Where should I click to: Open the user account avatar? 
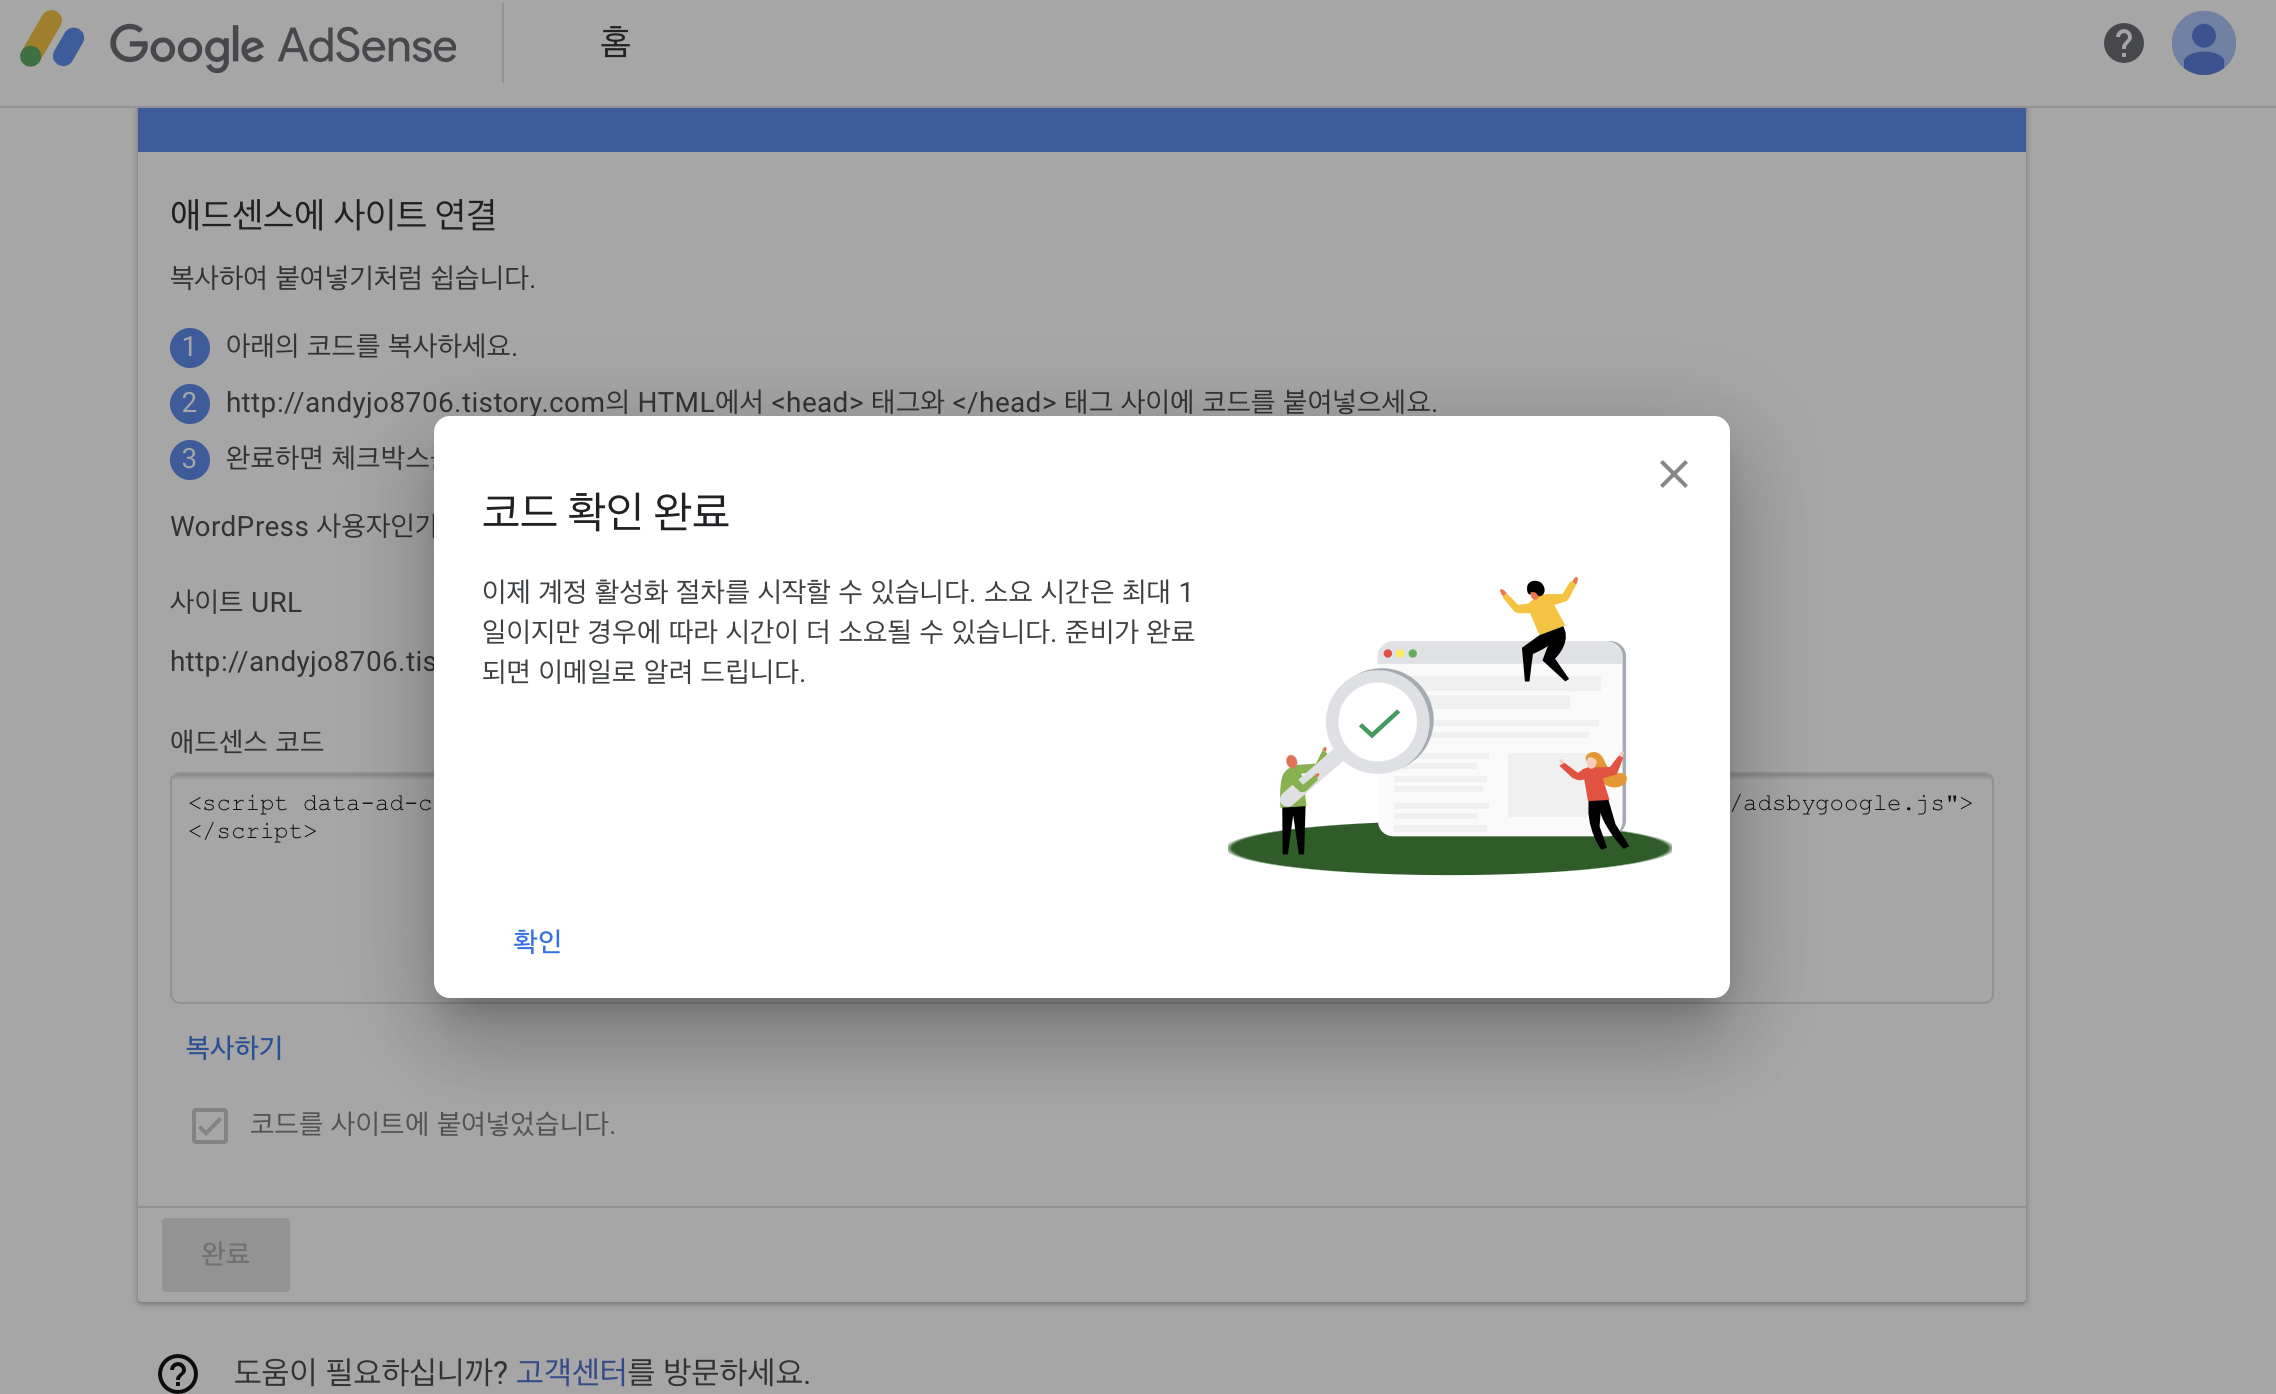(x=2203, y=43)
